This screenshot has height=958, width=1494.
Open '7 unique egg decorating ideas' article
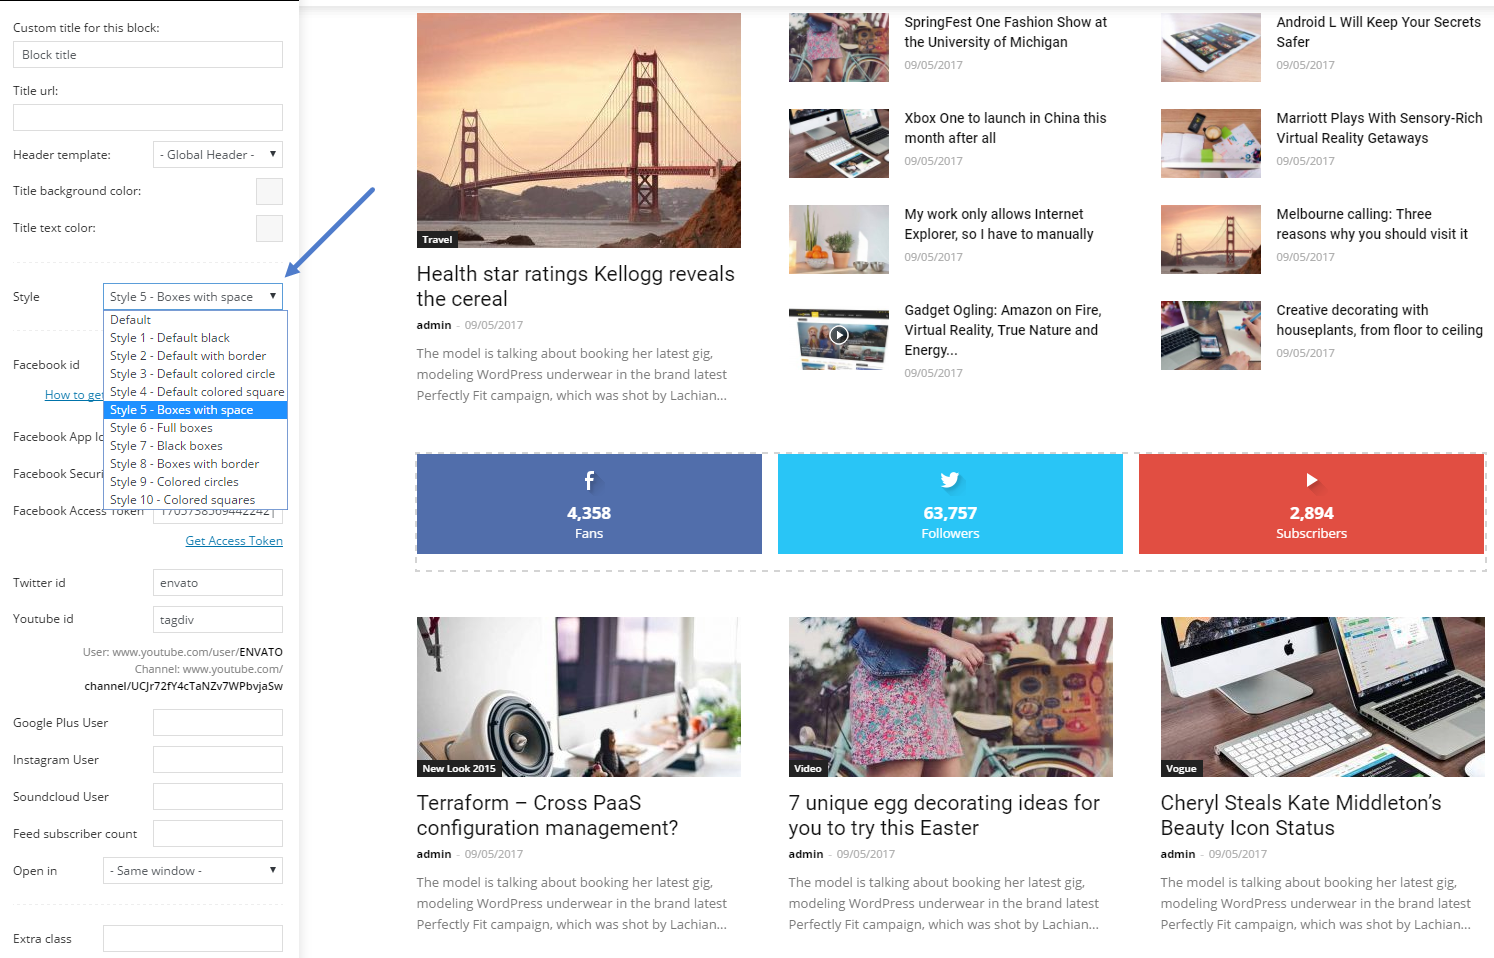[944, 815]
